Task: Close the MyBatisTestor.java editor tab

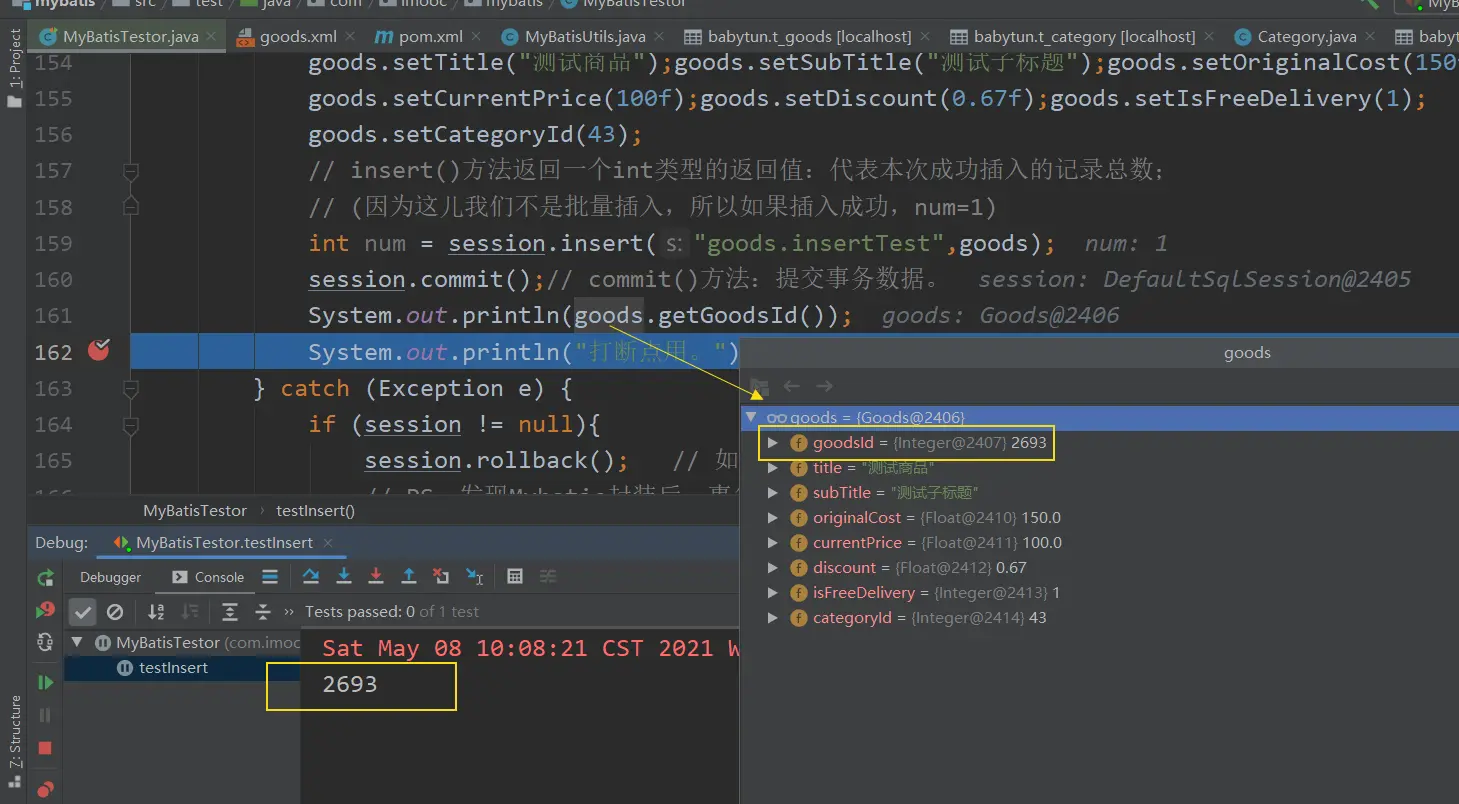Action: [x=211, y=37]
